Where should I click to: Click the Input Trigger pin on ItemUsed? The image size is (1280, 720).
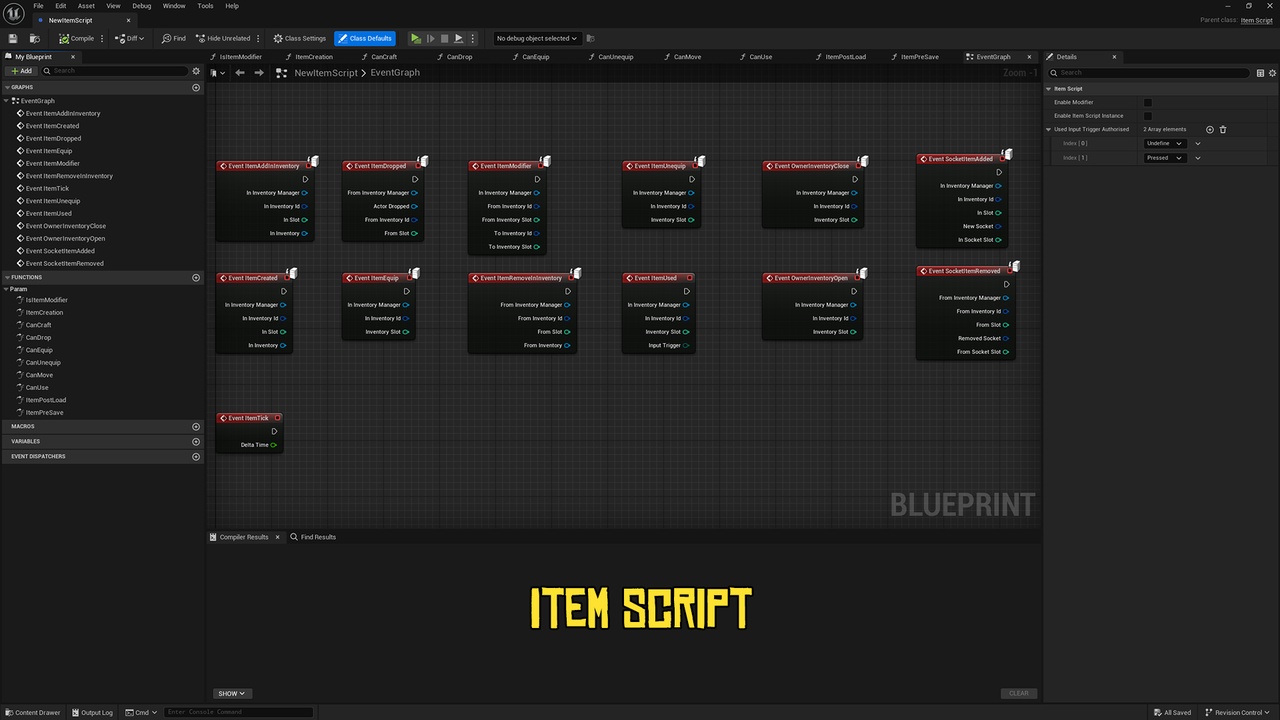pyautogui.click(x=686, y=345)
